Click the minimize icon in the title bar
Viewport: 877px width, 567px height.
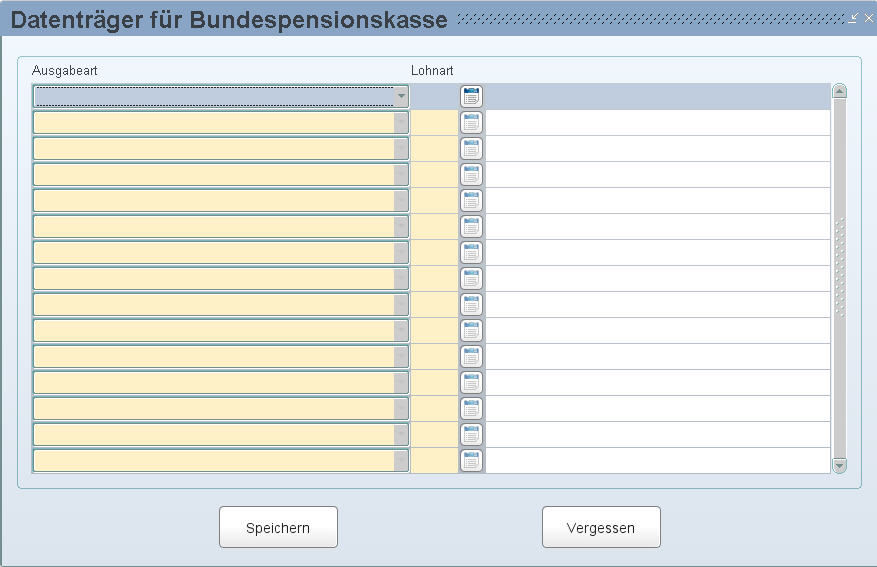pos(853,18)
